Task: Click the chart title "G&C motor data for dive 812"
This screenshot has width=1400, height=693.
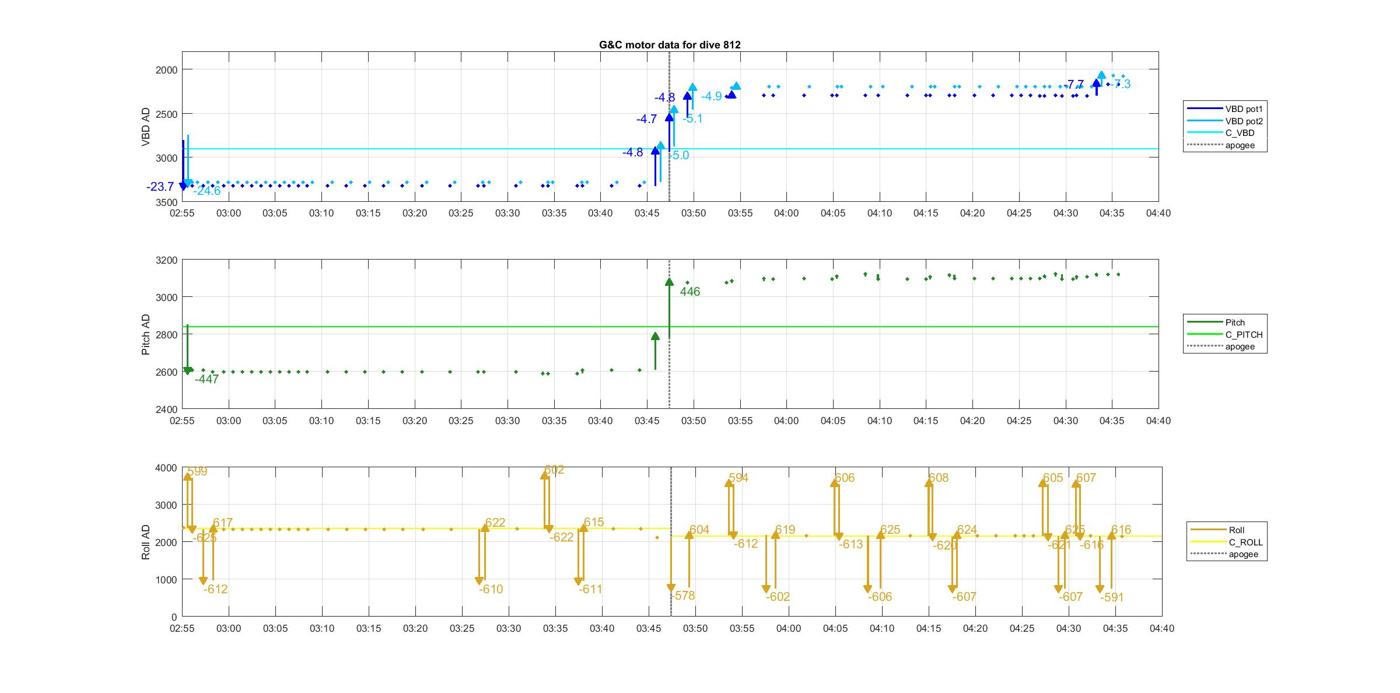Action: [670, 45]
